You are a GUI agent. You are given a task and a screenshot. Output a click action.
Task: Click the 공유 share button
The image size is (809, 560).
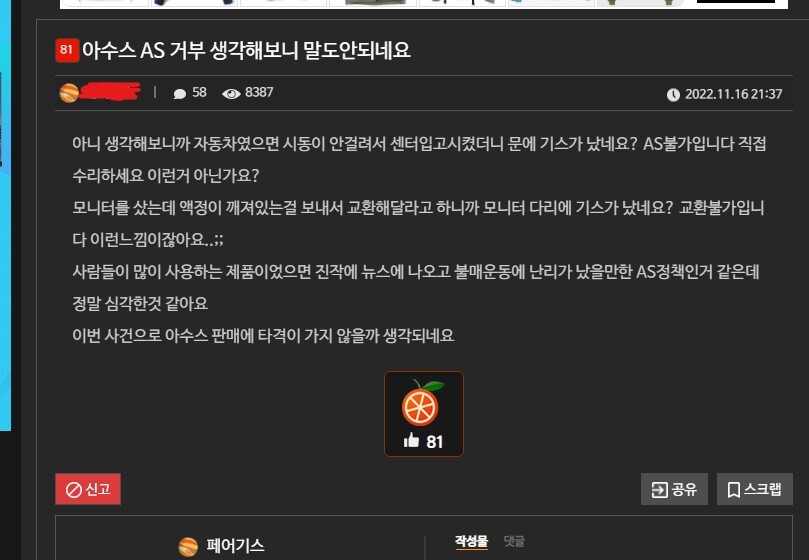pos(674,489)
